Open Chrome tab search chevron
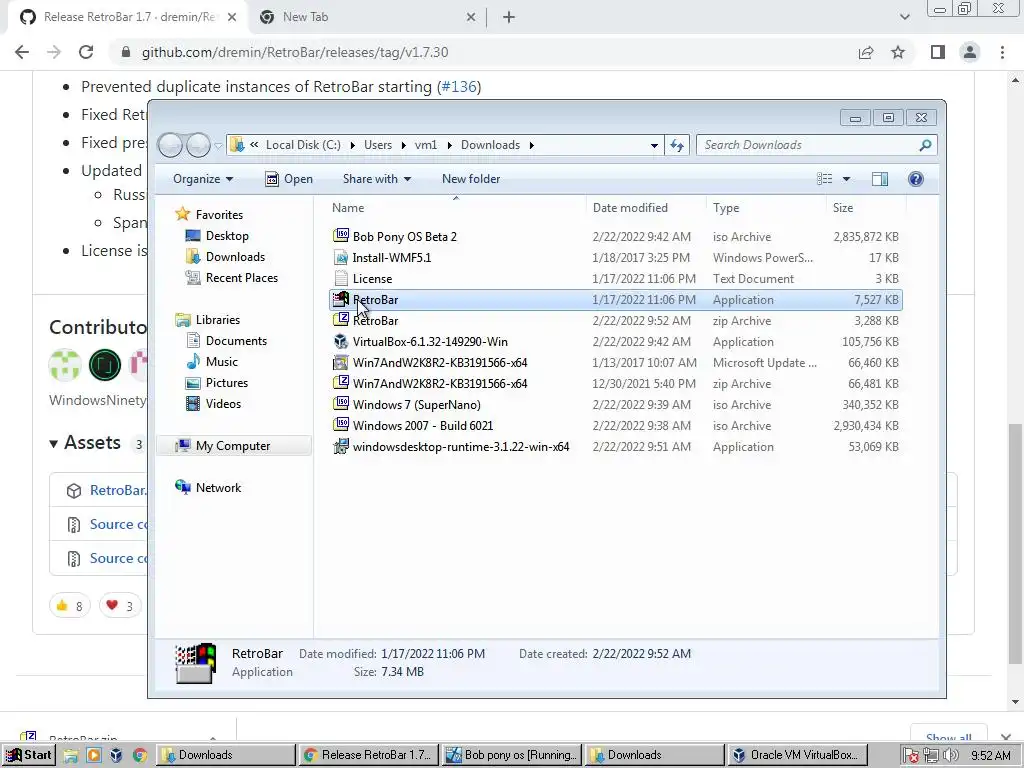1024x768 pixels. click(904, 17)
